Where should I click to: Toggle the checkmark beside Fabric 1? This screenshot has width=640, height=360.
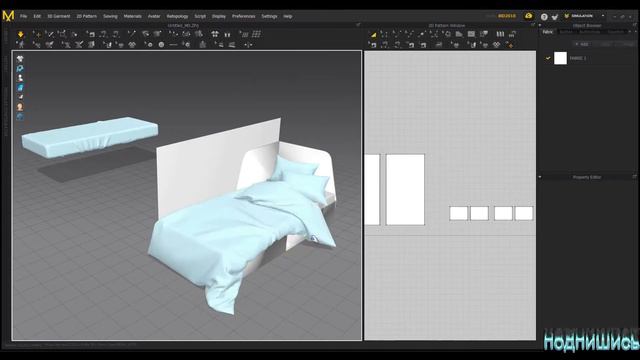coord(548,58)
